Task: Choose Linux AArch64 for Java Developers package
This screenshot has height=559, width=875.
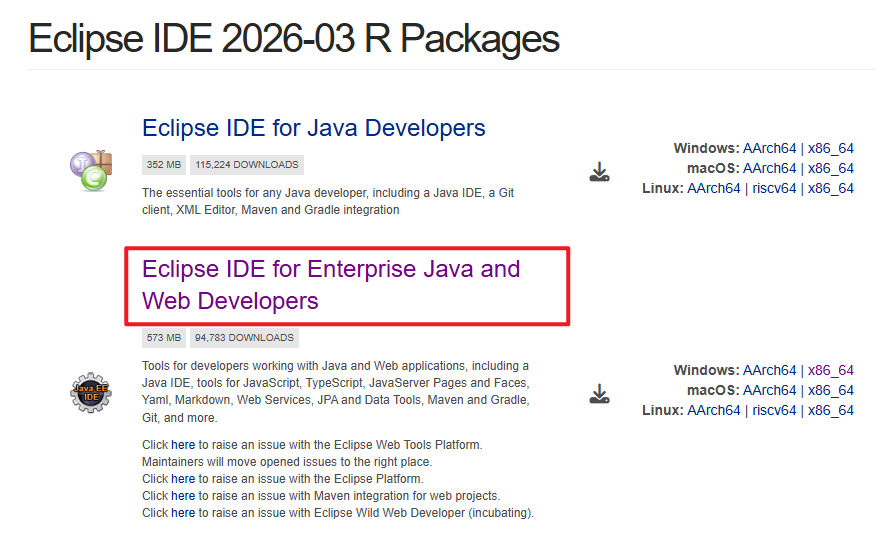Action: (713, 188)
